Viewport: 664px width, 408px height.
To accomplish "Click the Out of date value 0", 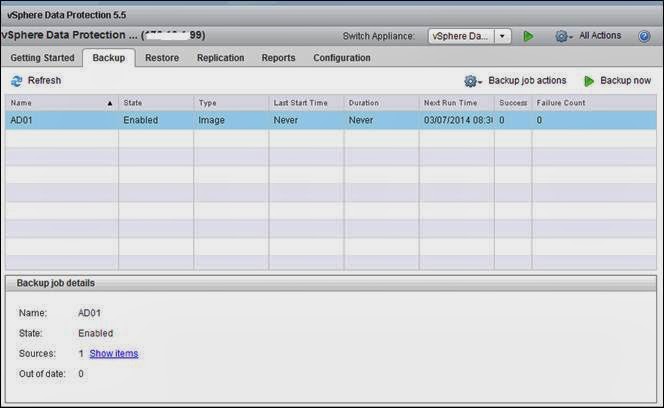I will coord(81,374).
